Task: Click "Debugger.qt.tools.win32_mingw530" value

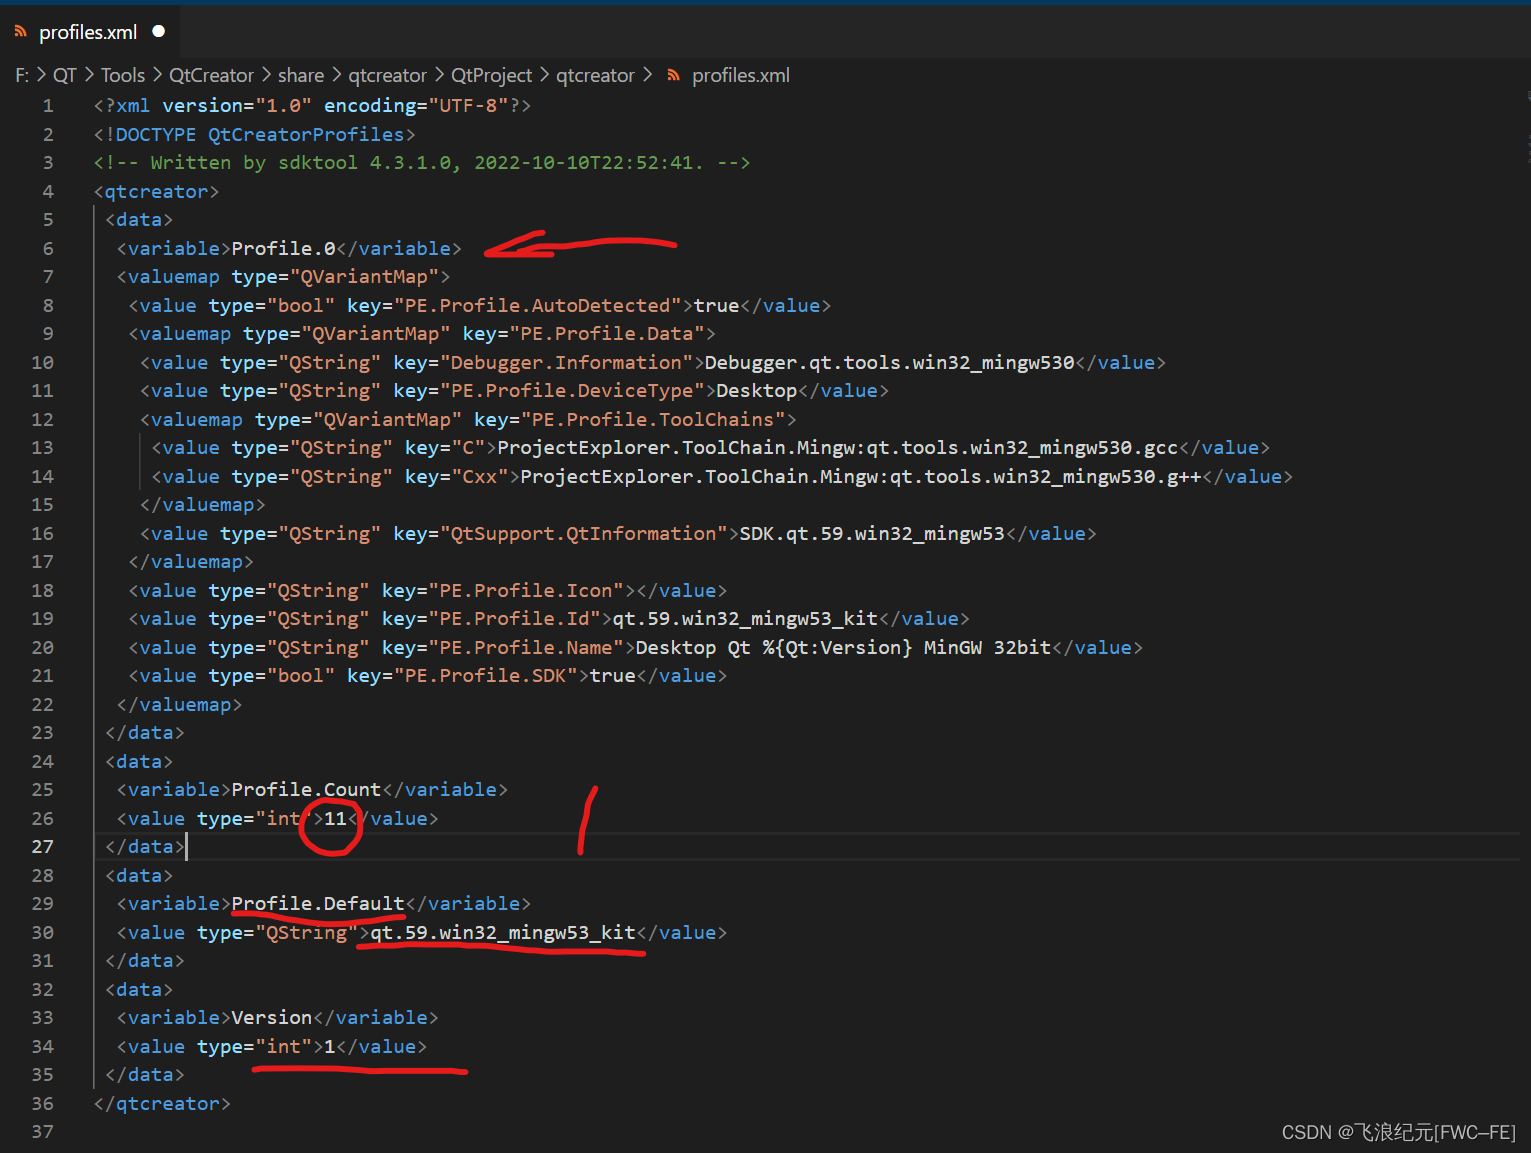Action: pyautogui.click(x=890, y=363)
